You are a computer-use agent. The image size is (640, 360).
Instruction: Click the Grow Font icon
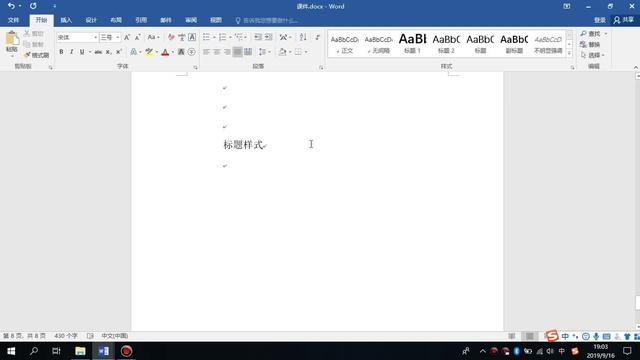pyautogui.click(x=127, y=37)
